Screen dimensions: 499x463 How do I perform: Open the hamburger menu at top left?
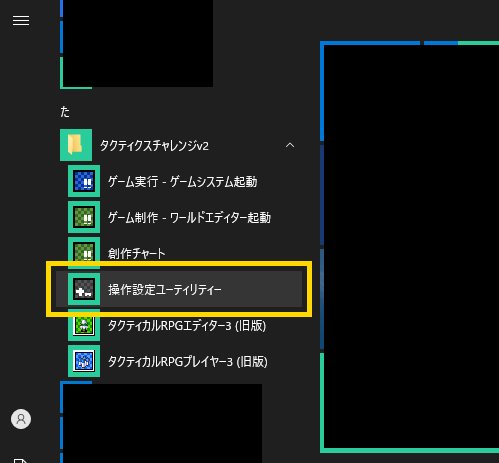click(21, 21)
